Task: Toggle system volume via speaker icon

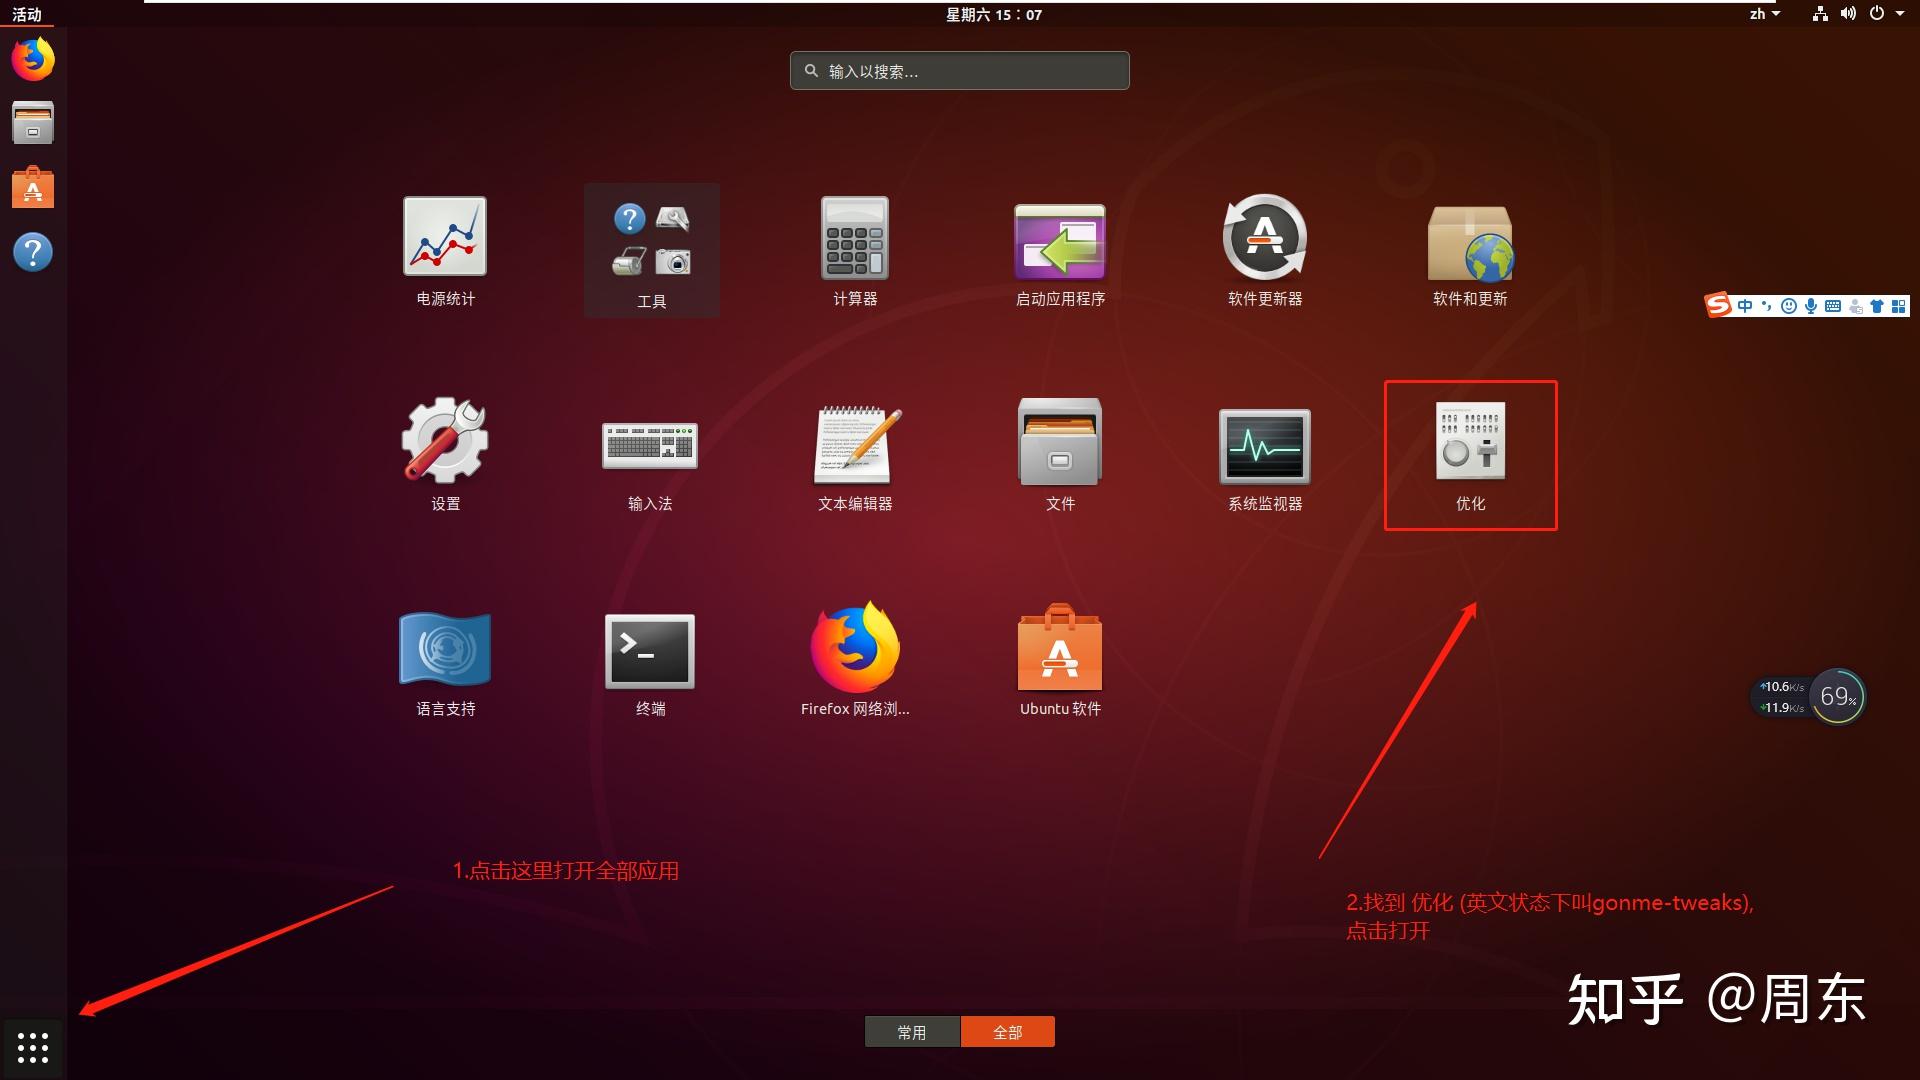Action: 1849,13
